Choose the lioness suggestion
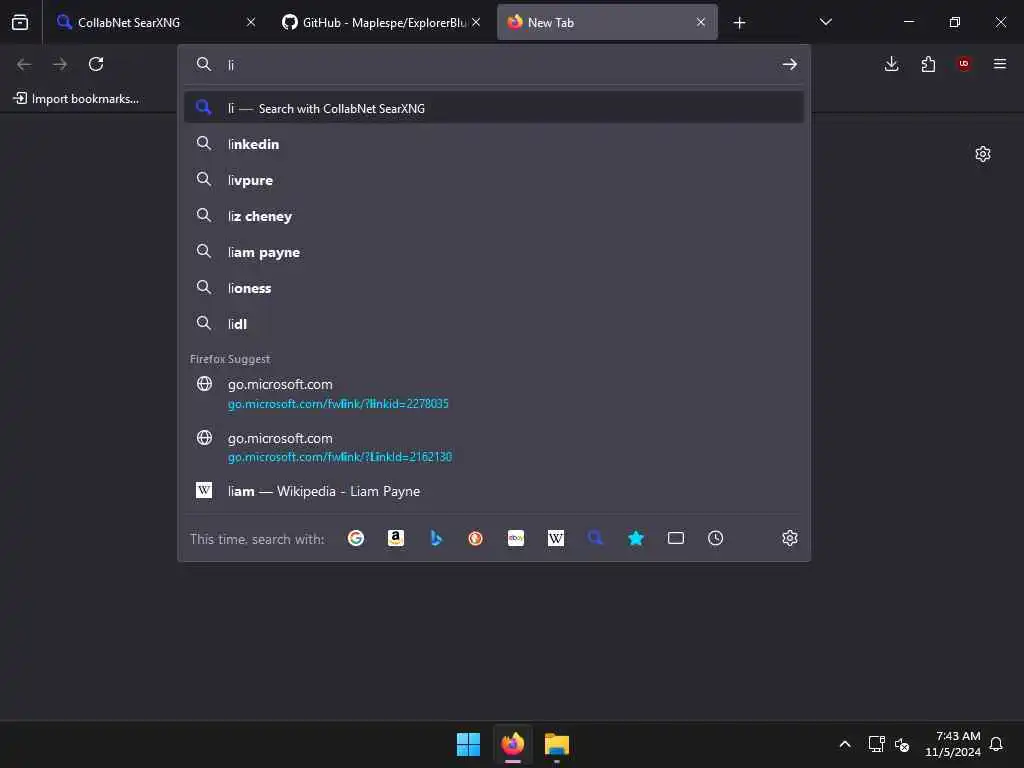 494,287
